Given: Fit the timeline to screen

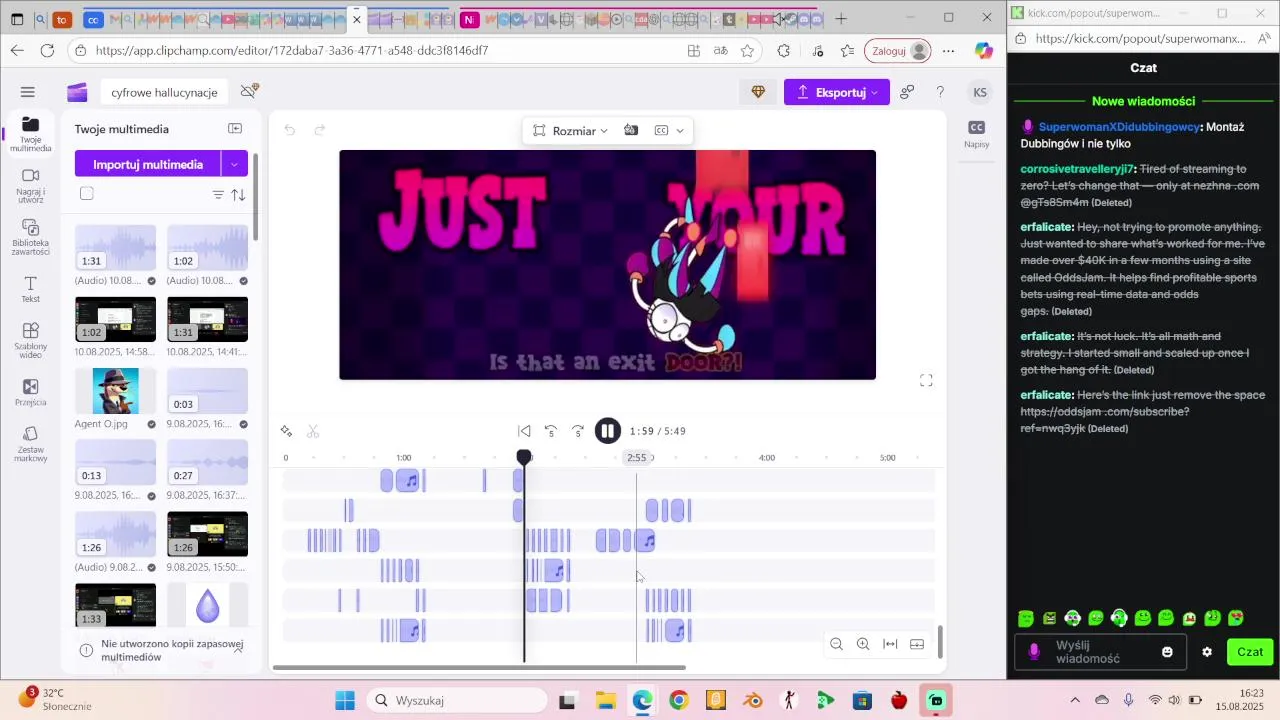Looking at the screenshot, I should [x=890, y=644].
